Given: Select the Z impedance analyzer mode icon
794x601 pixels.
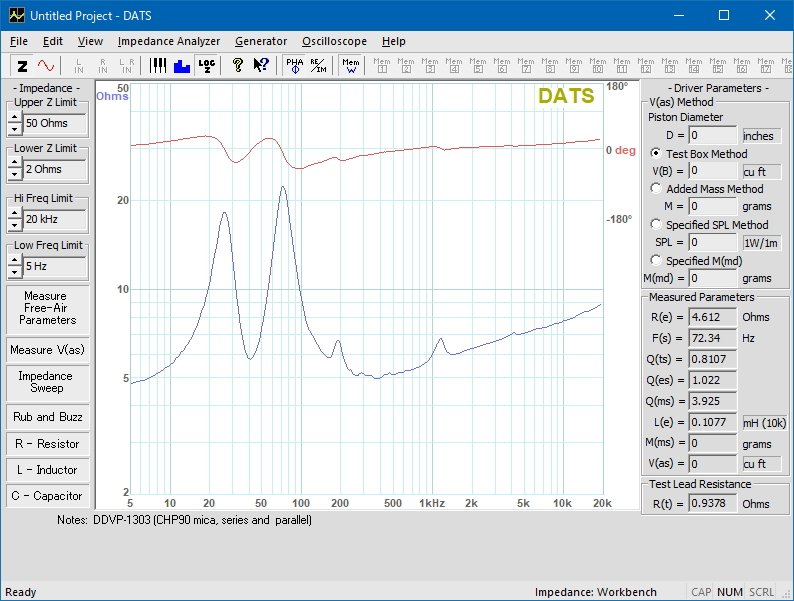Looking at the screenshot, I should click(x=22, y=66).
